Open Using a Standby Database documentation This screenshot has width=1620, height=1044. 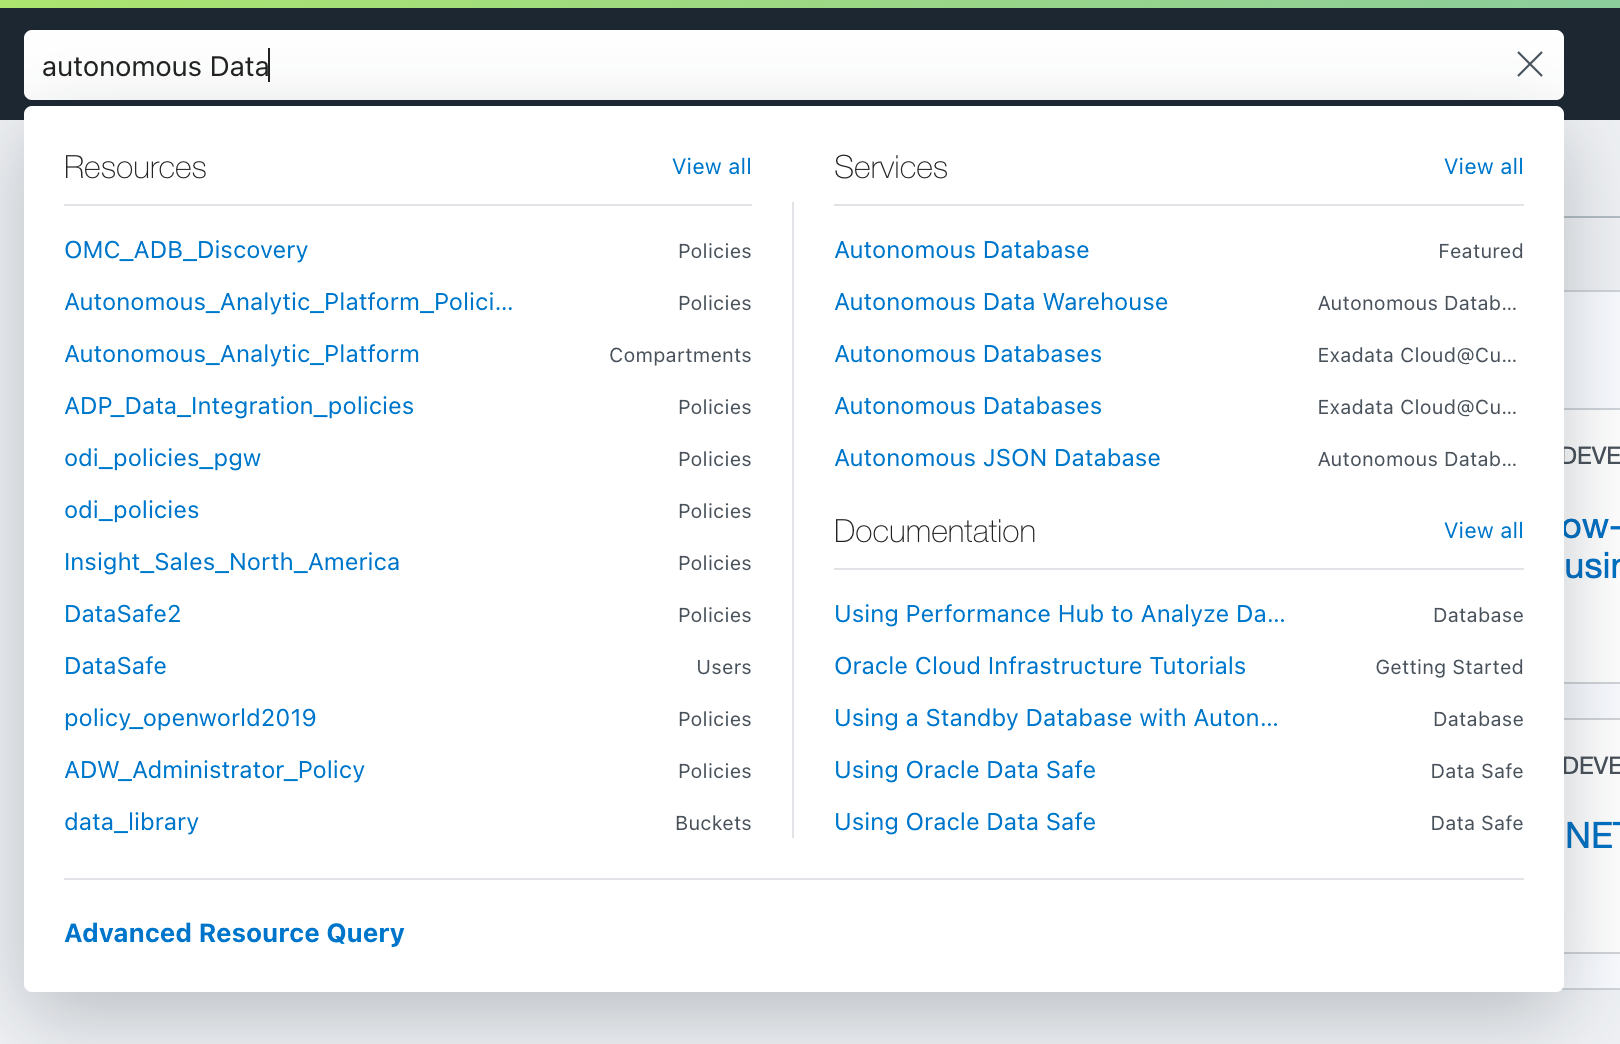pos(1056,718)
